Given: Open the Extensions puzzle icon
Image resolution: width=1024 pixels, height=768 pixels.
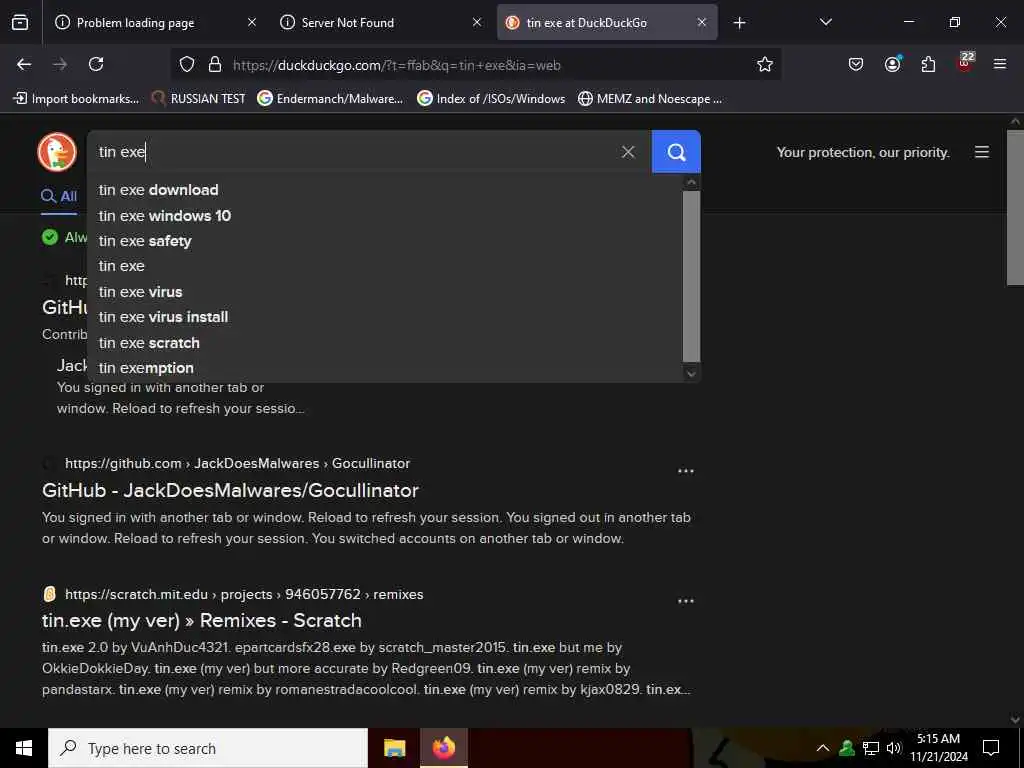Looking at the screenshot, I should click(928, 65).
